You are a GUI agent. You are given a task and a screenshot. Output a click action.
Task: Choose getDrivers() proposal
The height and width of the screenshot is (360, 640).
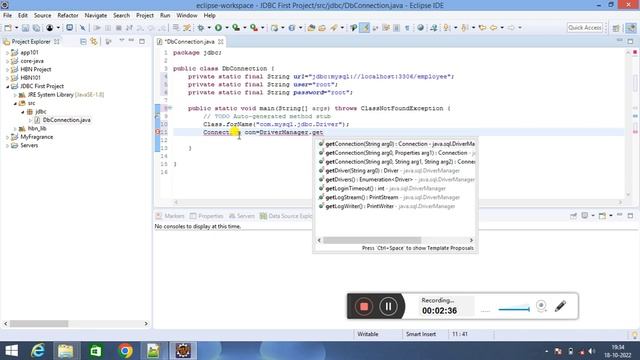click(x=396, y=180)
